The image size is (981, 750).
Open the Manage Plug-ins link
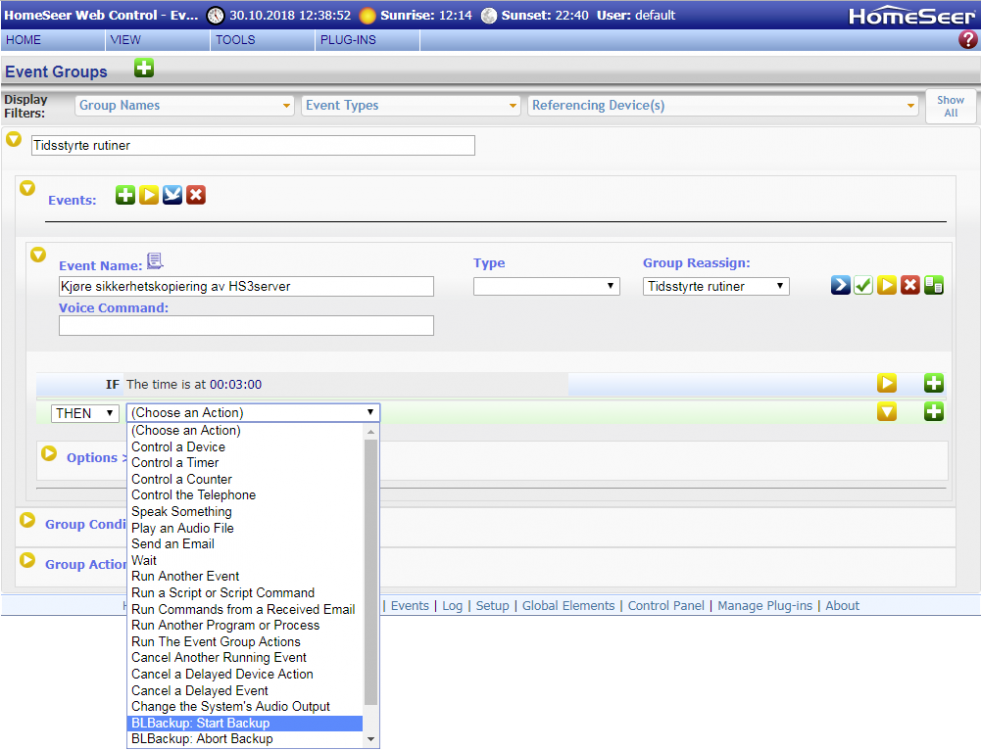click(x=767, y=605)
